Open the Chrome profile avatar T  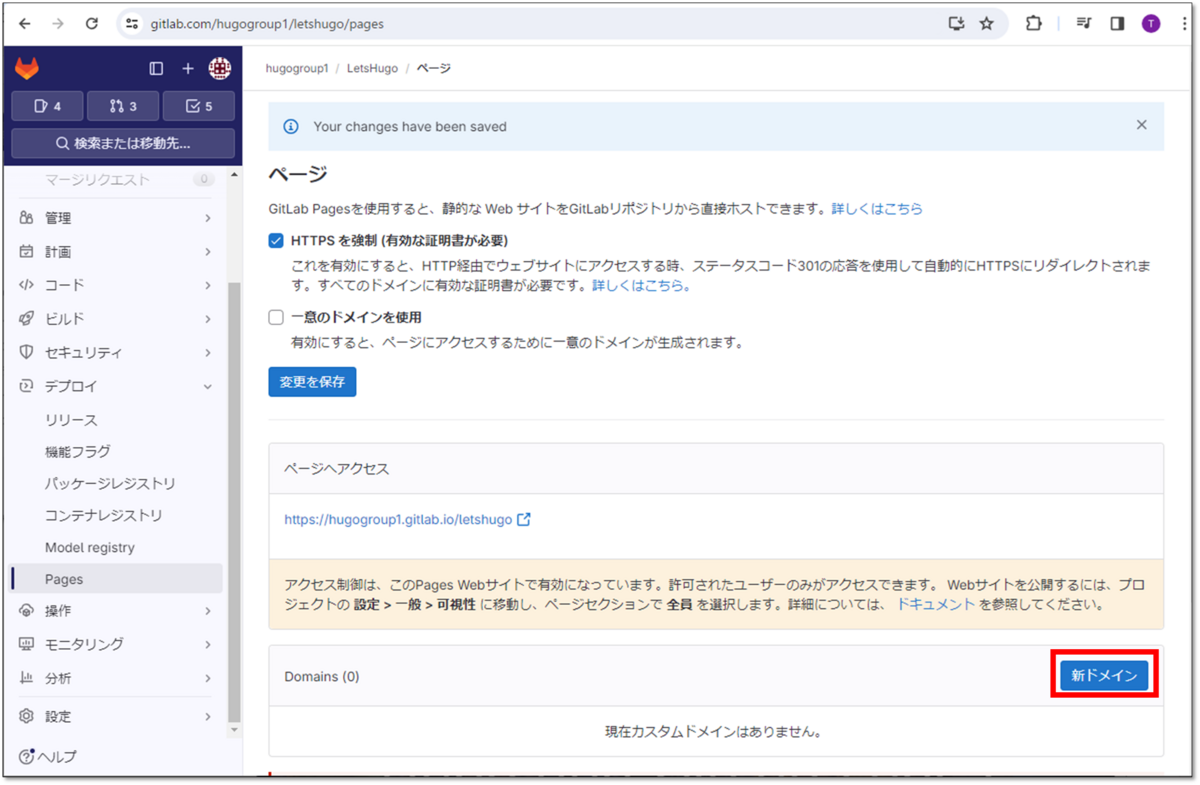[1151, 23]
